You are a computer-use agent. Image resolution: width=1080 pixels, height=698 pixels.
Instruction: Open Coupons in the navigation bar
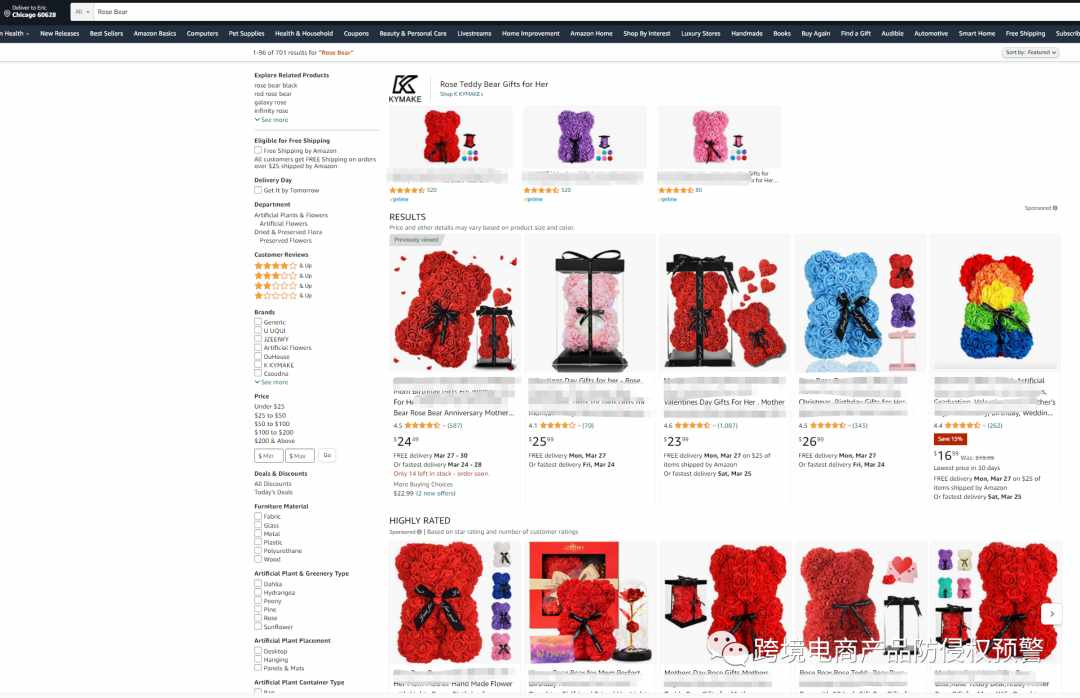(356, 33)
